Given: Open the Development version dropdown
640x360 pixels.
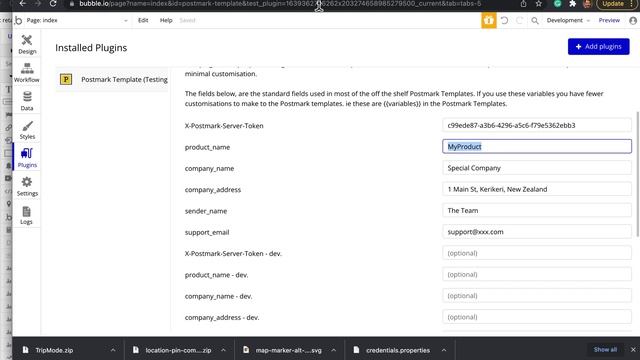Looking at the screenshot, I should click(568, 20).
